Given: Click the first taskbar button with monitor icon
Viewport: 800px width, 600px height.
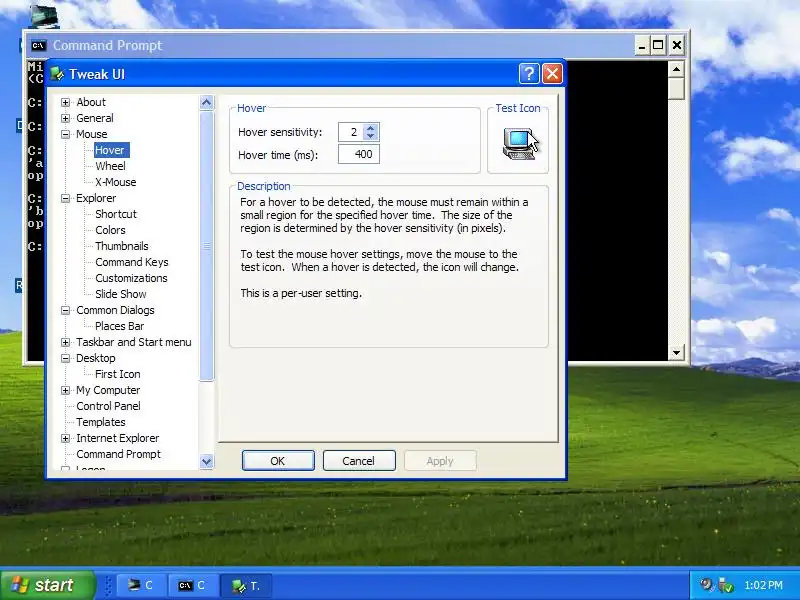Looking at the screenshot, I should [x=141, y=586].
